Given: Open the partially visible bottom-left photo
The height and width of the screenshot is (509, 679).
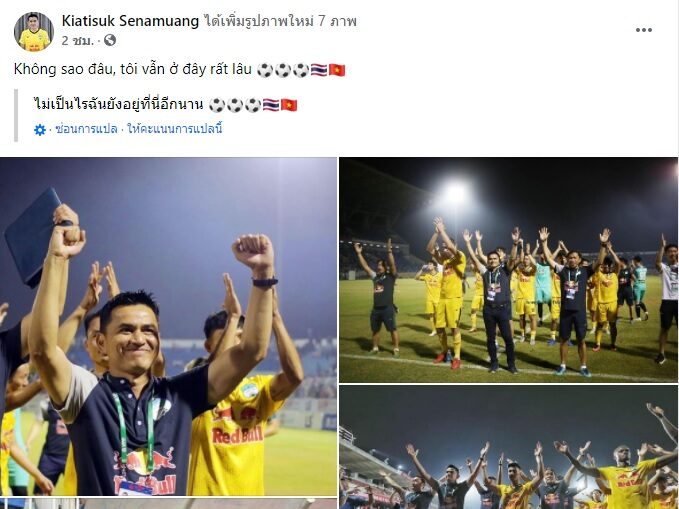Looking at the screenshot, I should (x=168, y=503).
